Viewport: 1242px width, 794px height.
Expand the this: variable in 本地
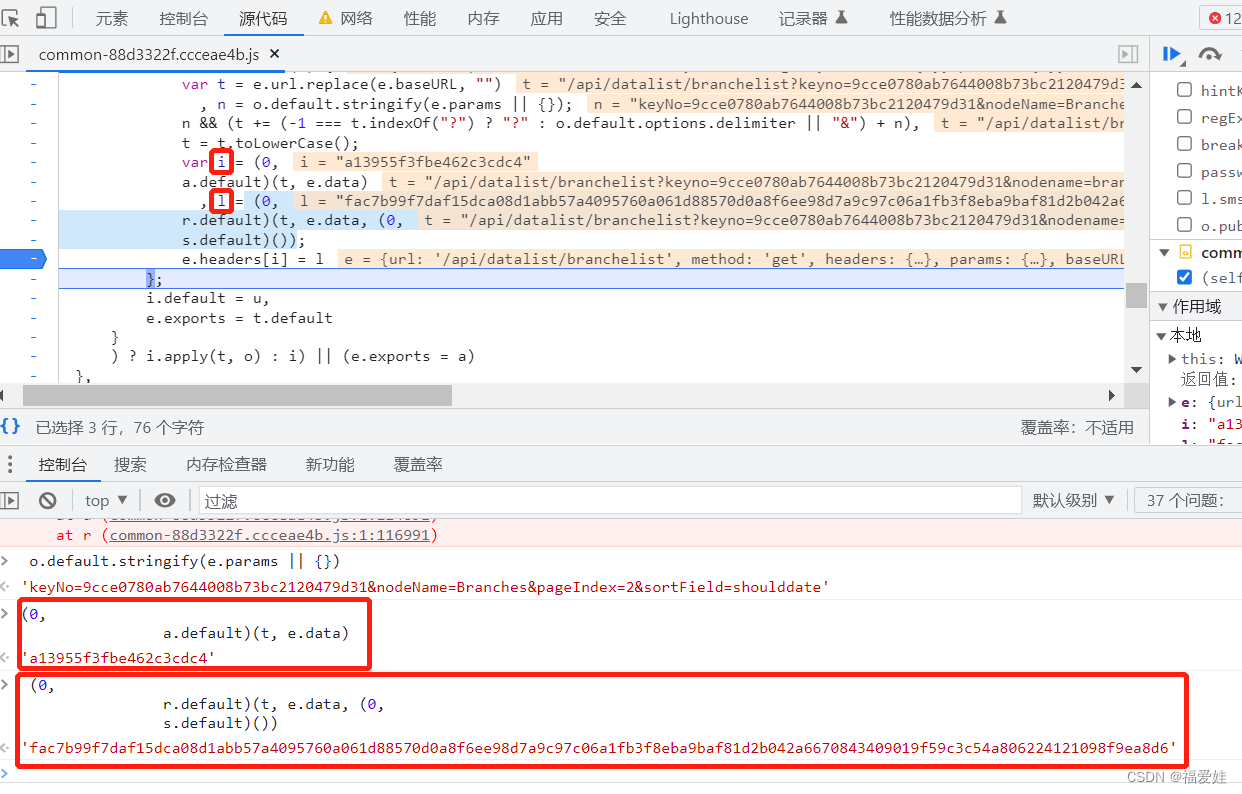1173,358
